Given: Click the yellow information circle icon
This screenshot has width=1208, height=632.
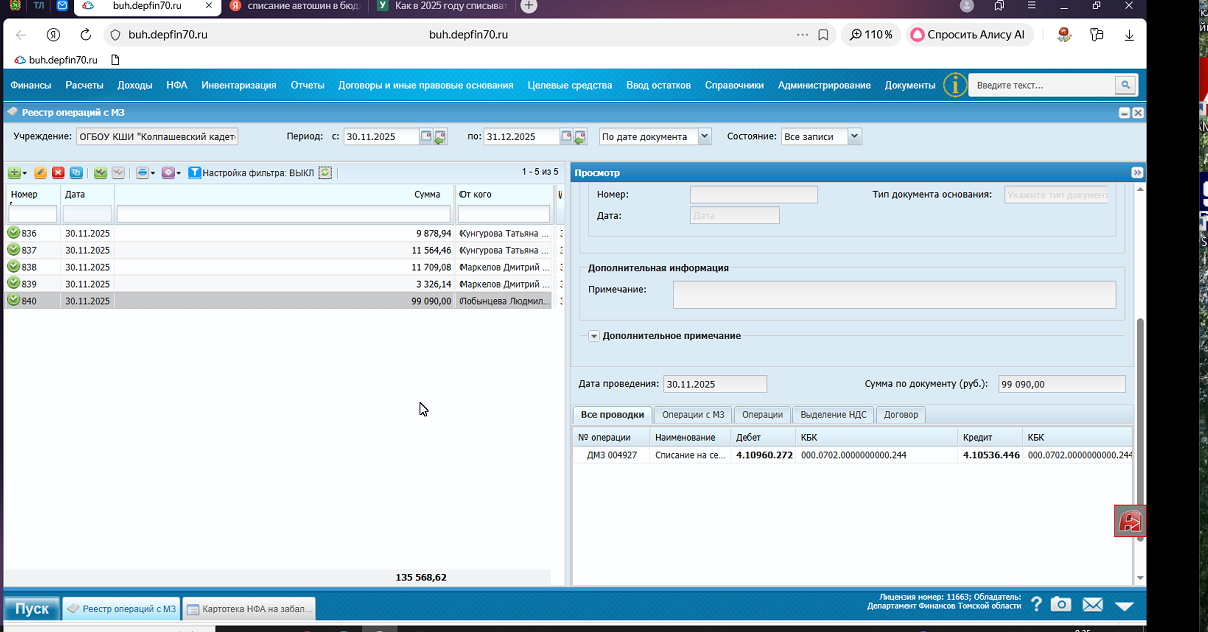Looking at the screenshot, I should tap(955, 85).
